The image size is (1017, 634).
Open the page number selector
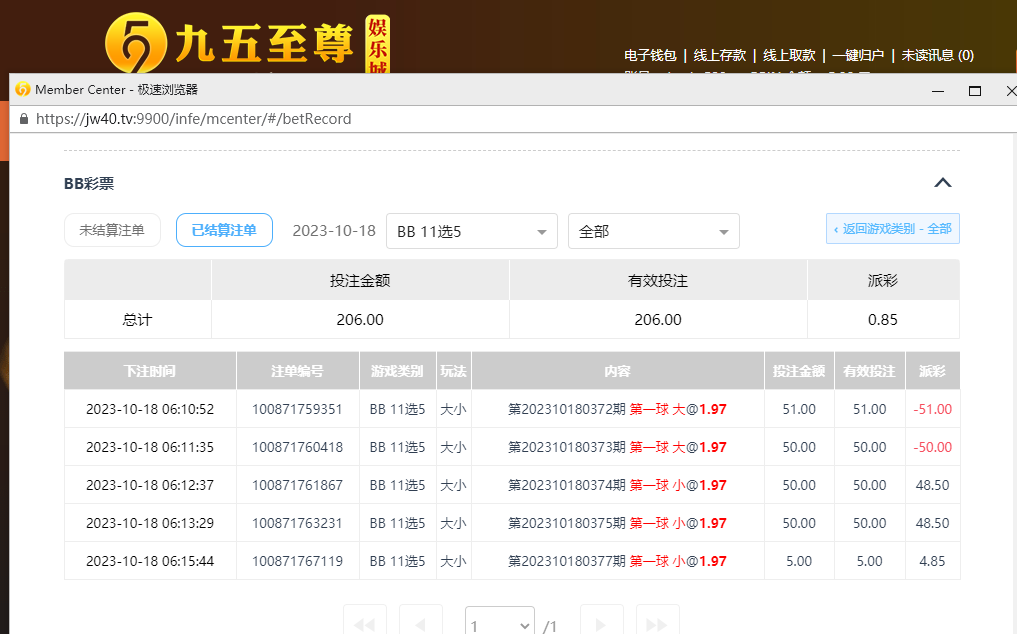[x=500, y=625]
